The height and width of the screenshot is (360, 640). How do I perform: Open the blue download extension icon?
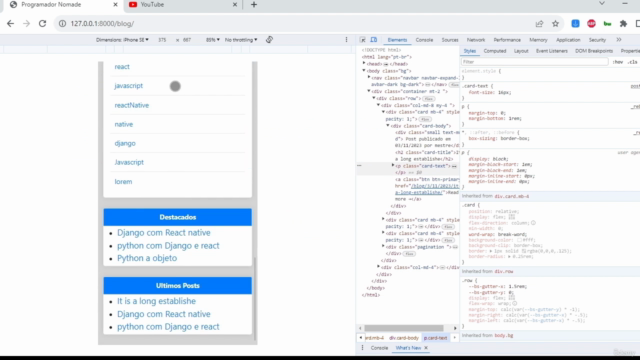(x=575, y=24)
